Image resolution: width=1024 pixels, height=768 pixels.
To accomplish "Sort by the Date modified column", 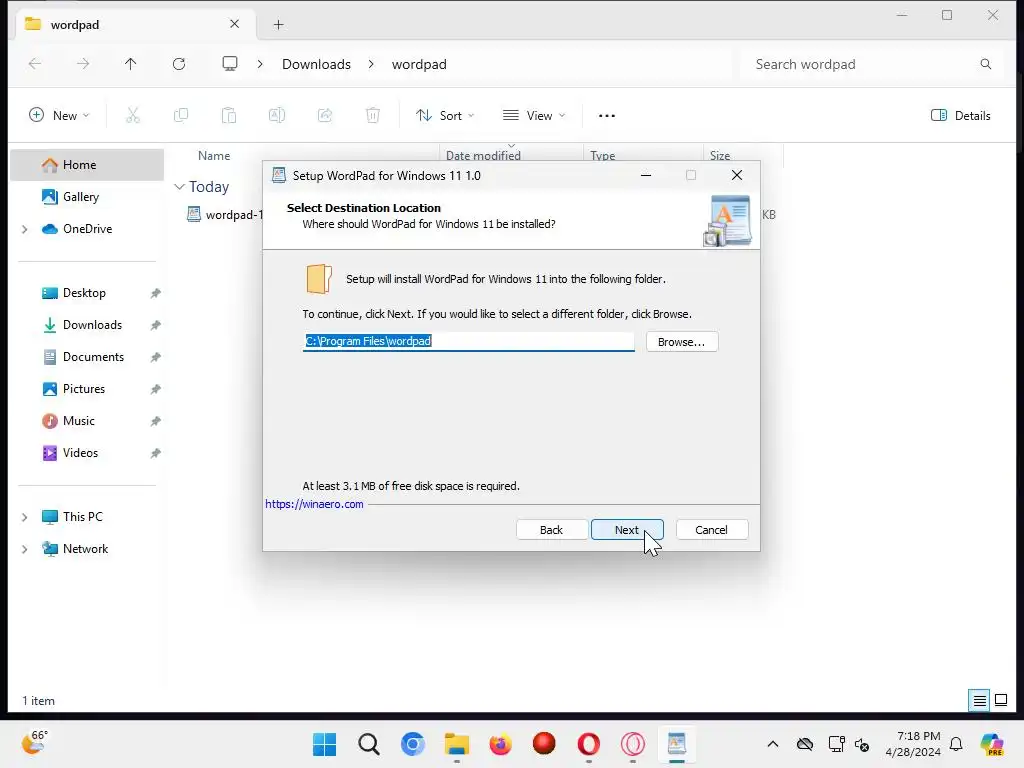I will (x=483, y=155).
